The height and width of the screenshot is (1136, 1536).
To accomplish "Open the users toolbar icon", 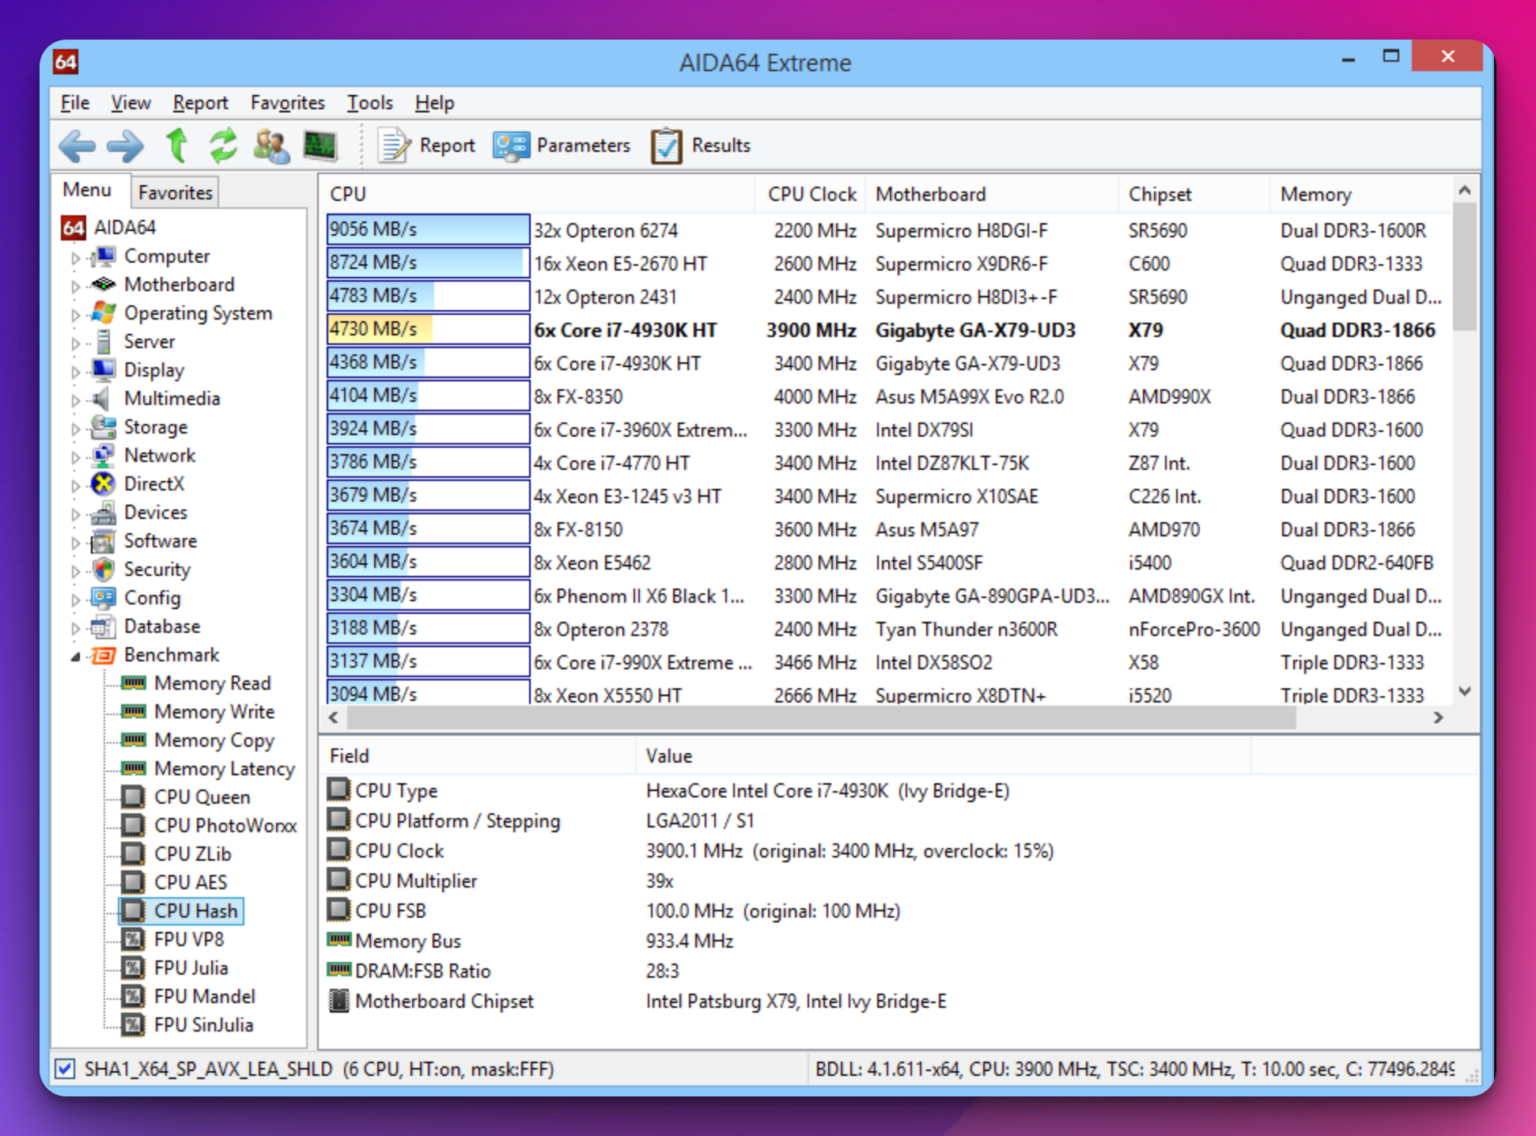I will click(x=270, y=146).
